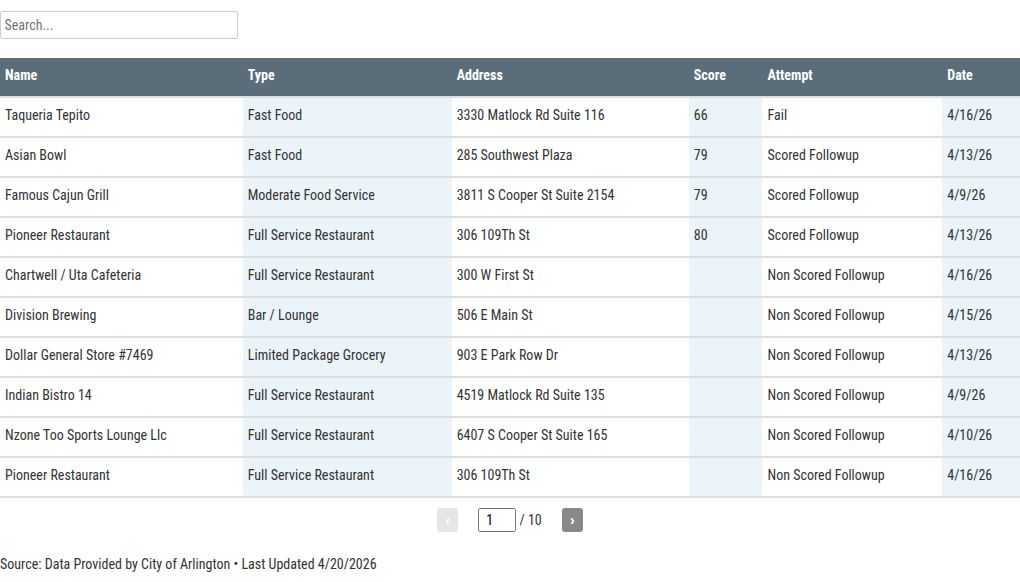Select the Indian Bistro 14 row
Viewport: 1020px width, 582px height.
tap(48, 395)
